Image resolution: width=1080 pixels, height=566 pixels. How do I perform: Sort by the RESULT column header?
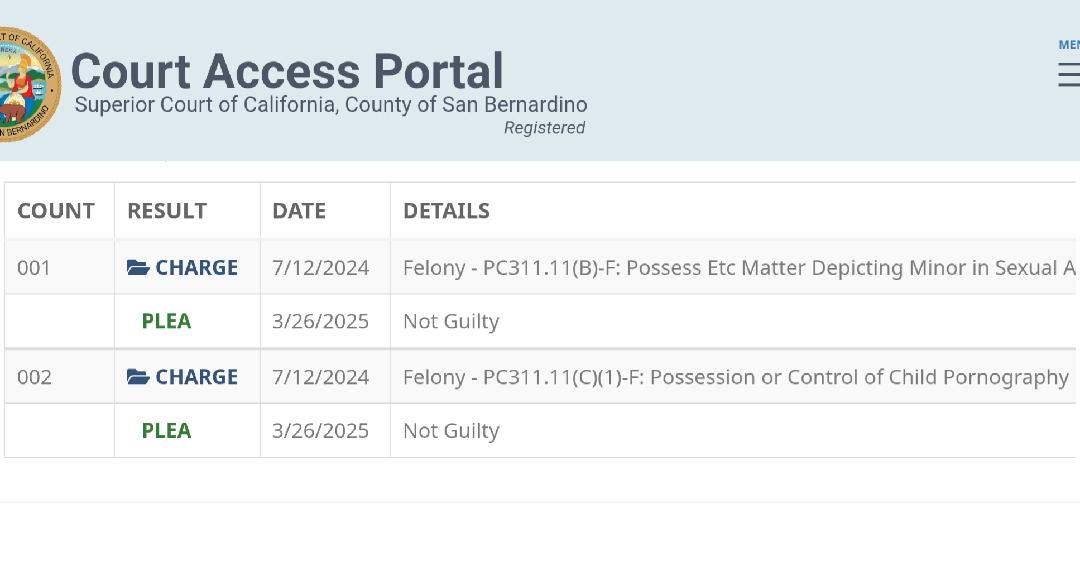tap(167, 211)
